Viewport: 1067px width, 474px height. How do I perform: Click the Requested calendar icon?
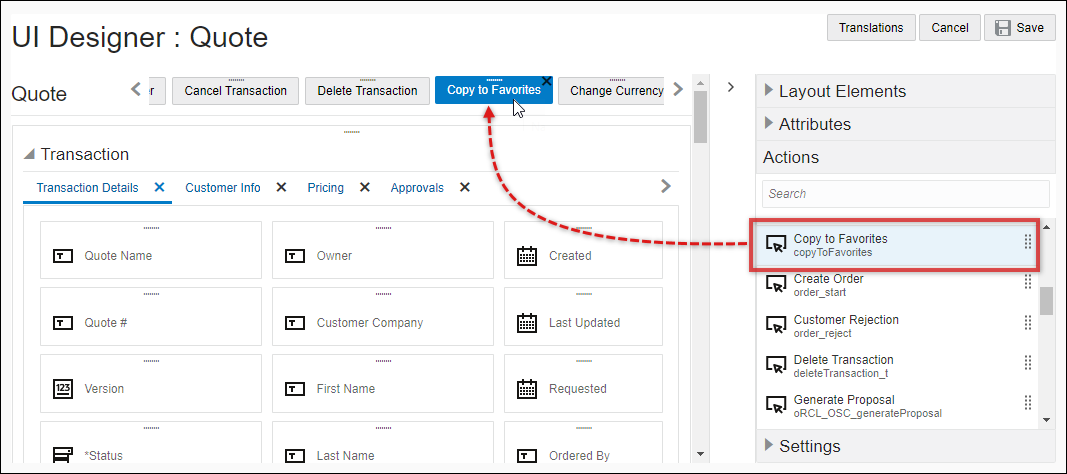pos(527,389)
